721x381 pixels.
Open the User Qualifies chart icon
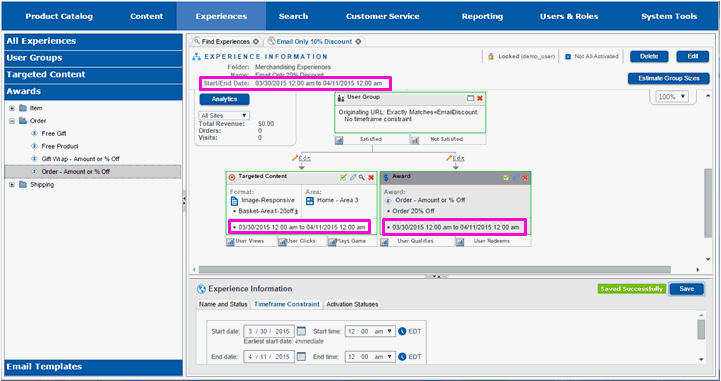[384, 242]
